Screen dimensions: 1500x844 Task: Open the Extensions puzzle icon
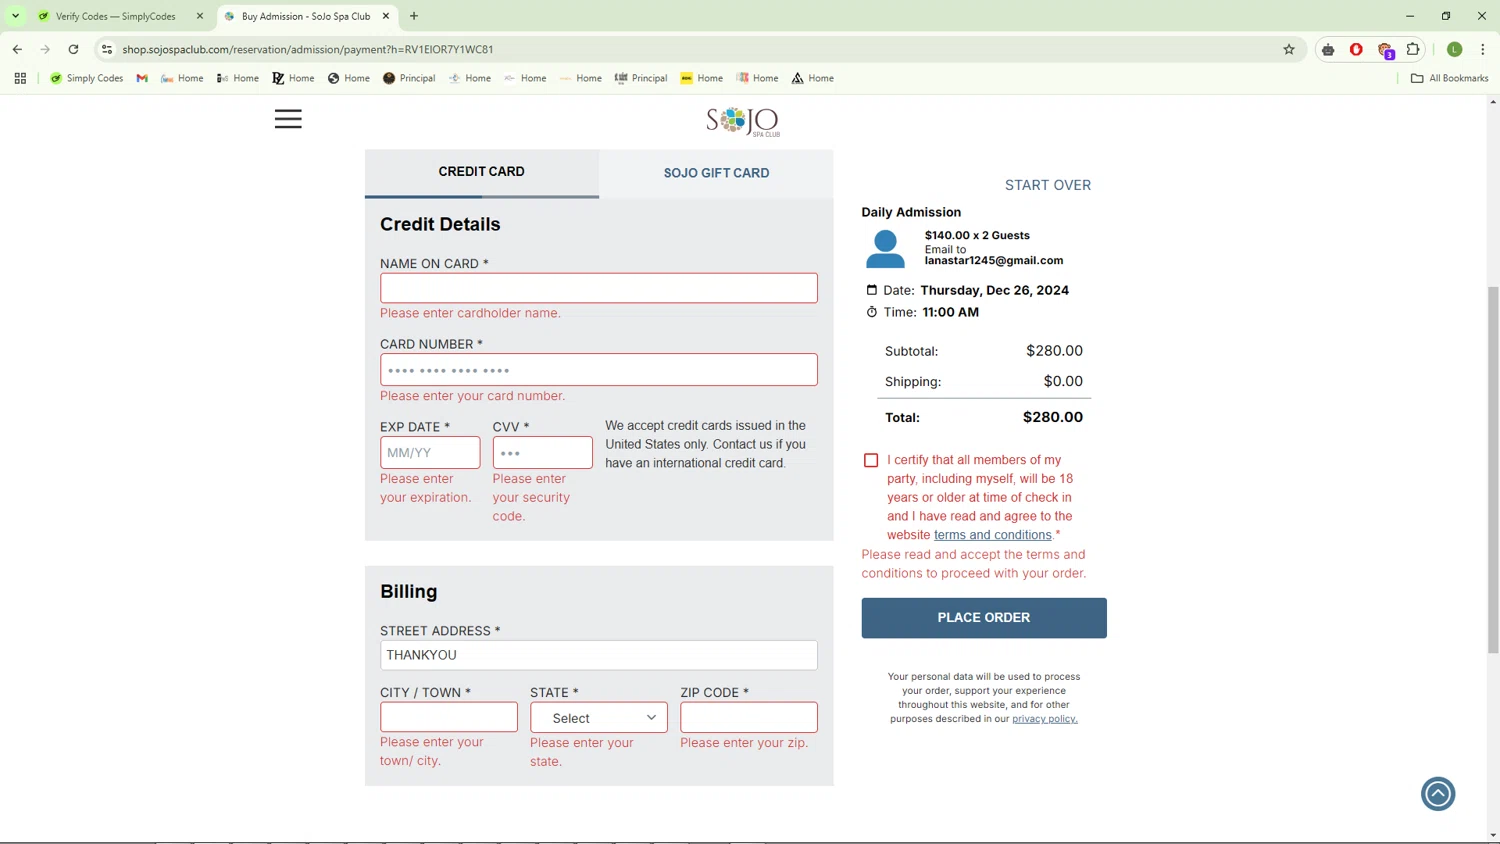point(1413,49)
